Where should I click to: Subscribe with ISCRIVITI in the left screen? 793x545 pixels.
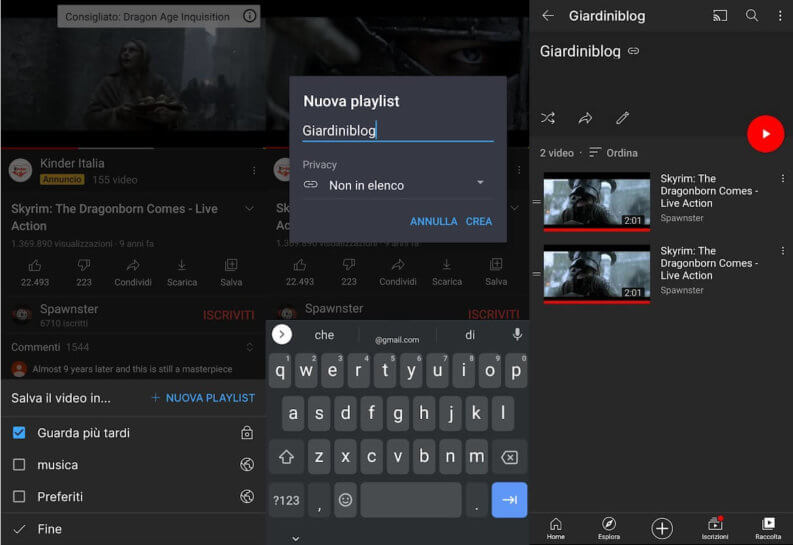pyautogui.click(x=229, y=315)
